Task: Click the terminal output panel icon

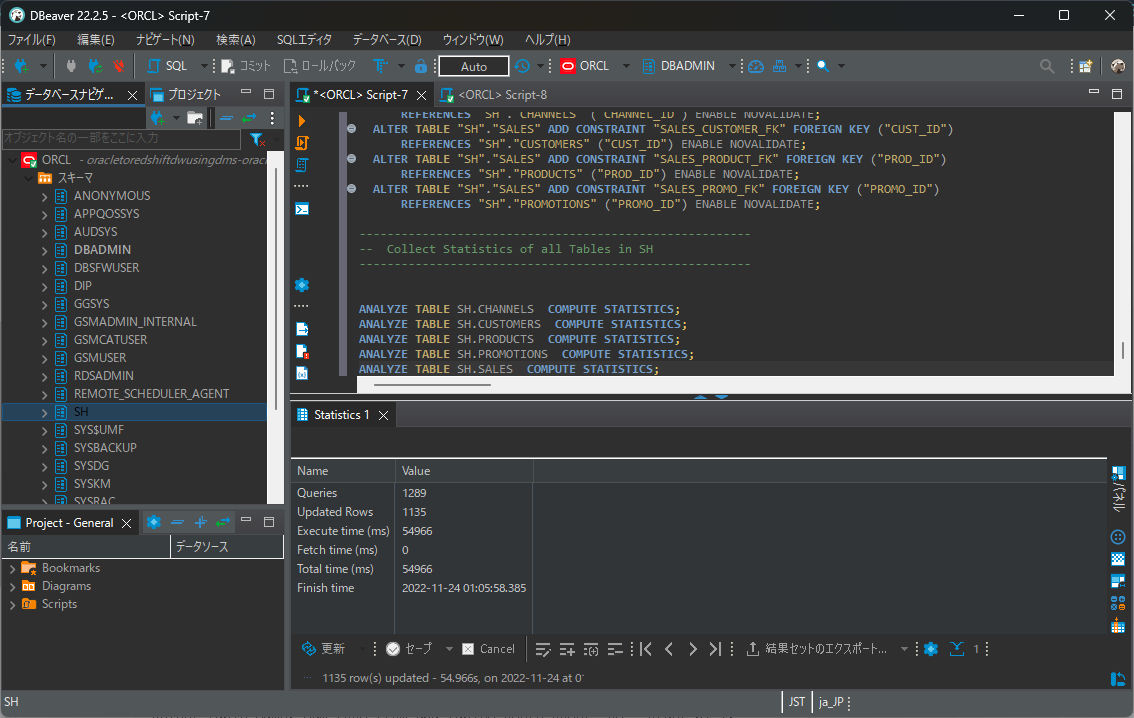Action: pos(302,209)
